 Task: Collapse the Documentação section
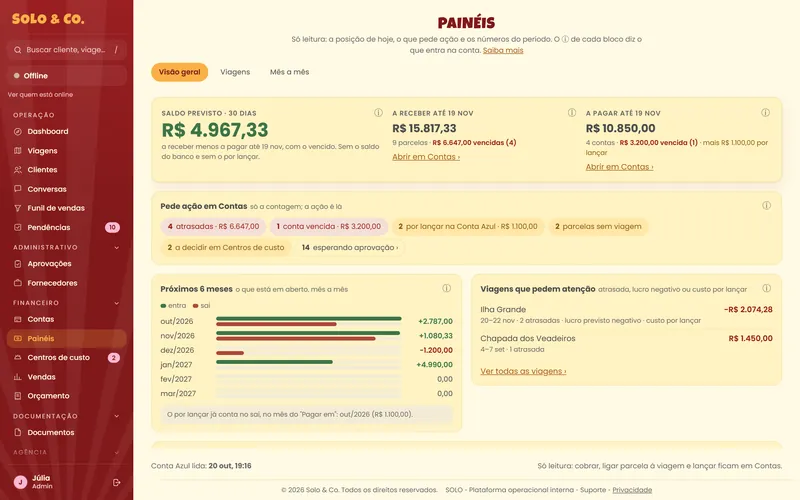coord(116,416)
